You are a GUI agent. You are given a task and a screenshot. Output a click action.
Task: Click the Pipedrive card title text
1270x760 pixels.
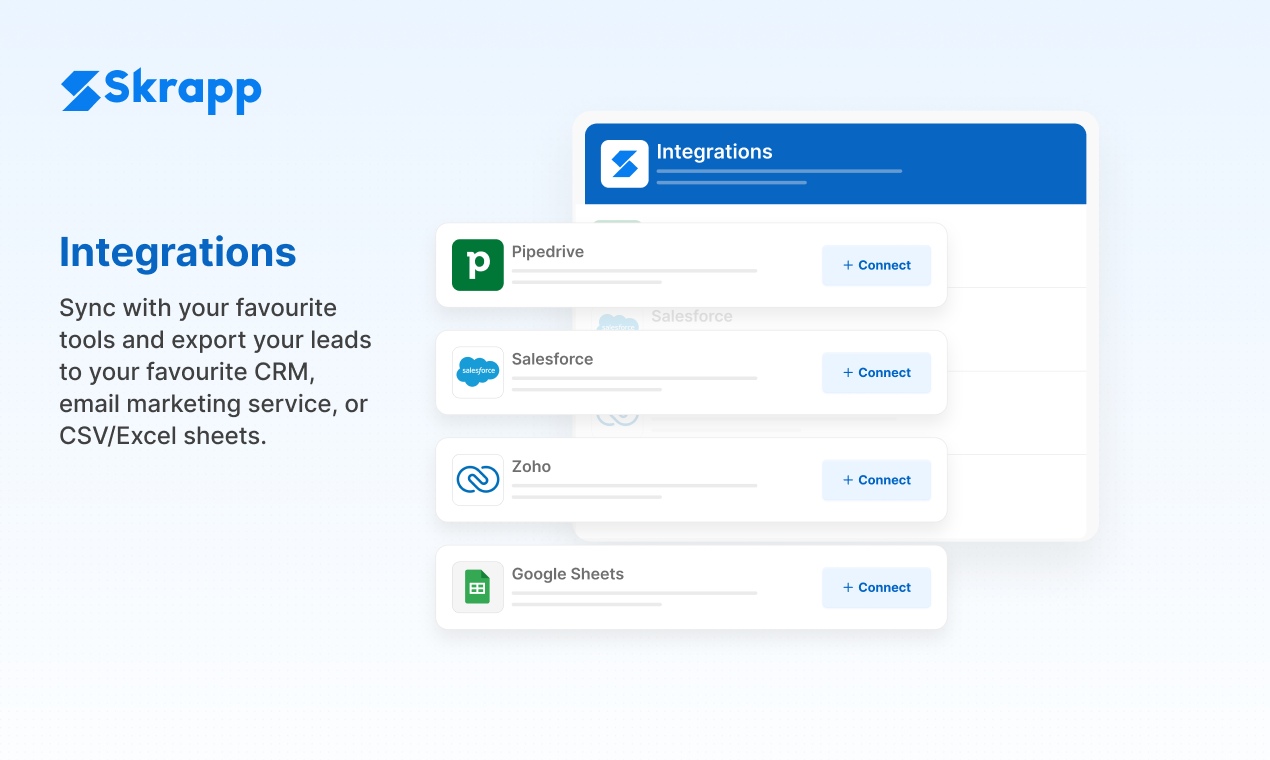tap(548, 252)
